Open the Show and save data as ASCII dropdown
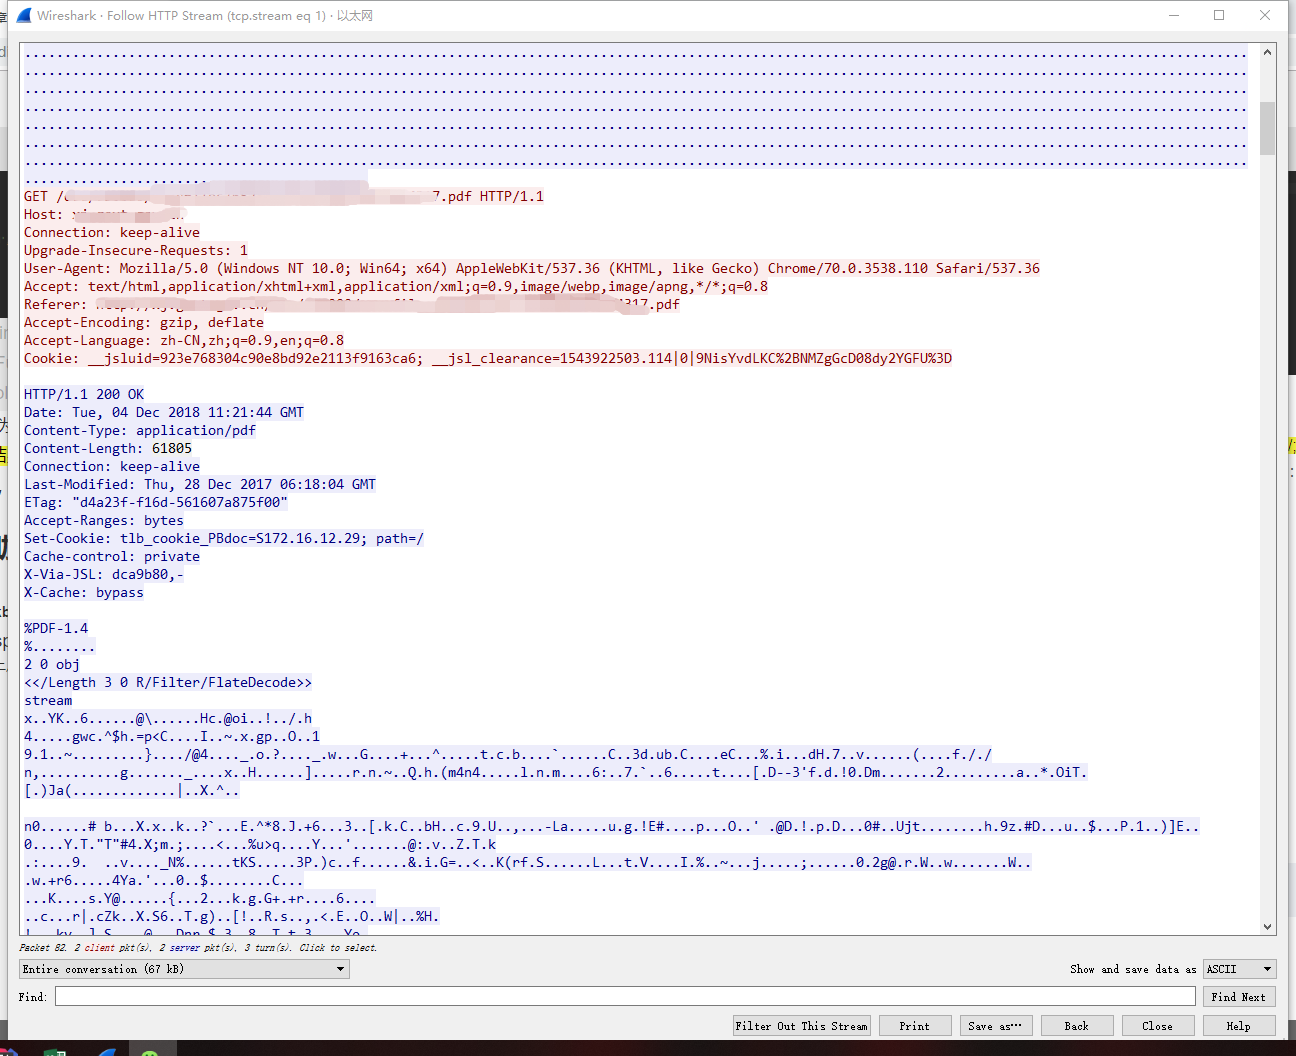Screen dimensions: 1296x1056 tap(1240, 969)
